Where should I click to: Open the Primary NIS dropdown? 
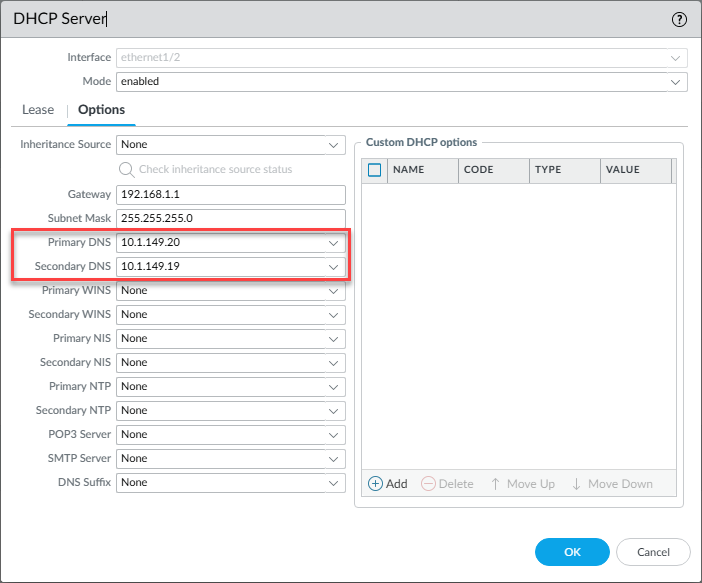click(333, 339)
